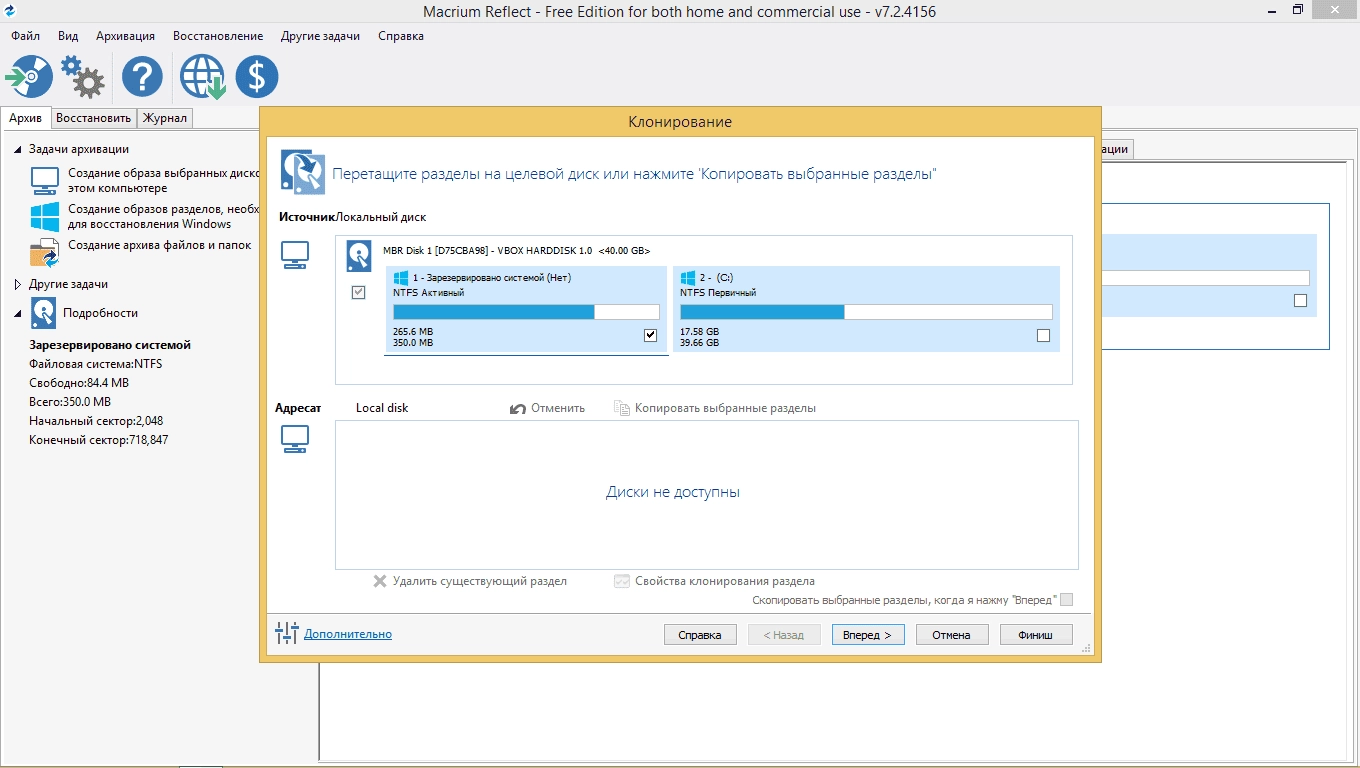Toggle the whole MBR Disk 1 checkbox
1360x768 pixels.
pyautogui.click(x=359, y=292)
